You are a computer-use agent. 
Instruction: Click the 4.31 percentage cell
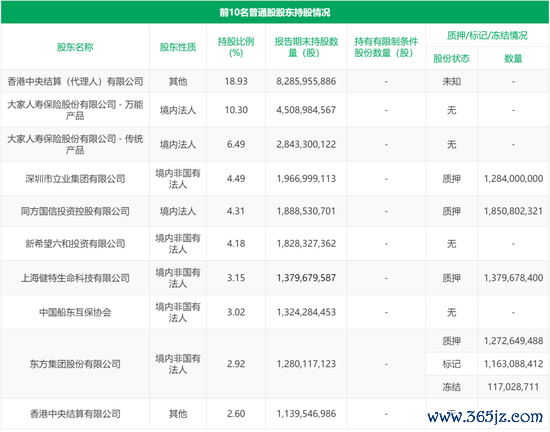click(x=236, y=211)
